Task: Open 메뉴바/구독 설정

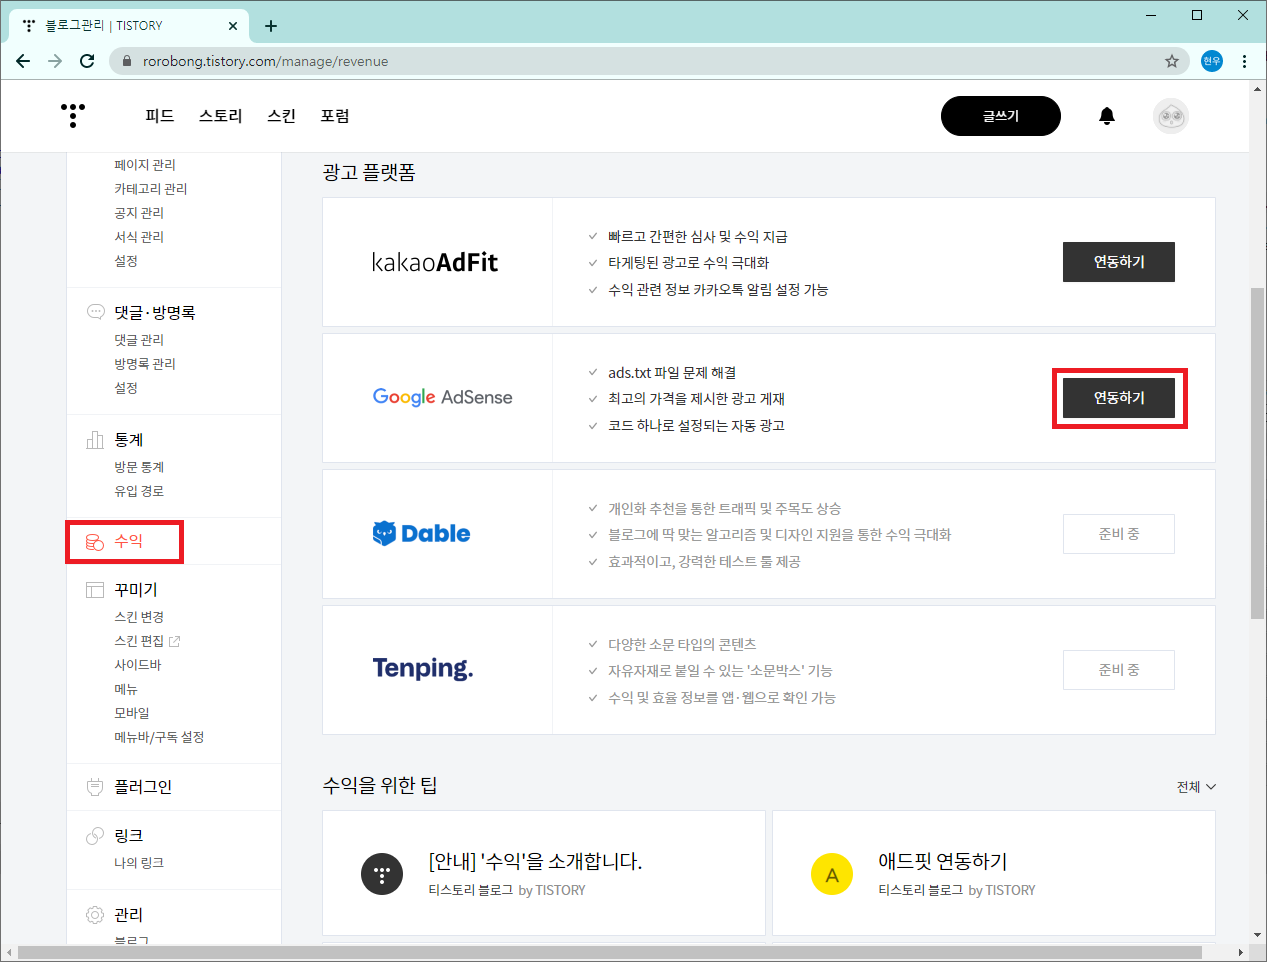Action: point(159,737)
